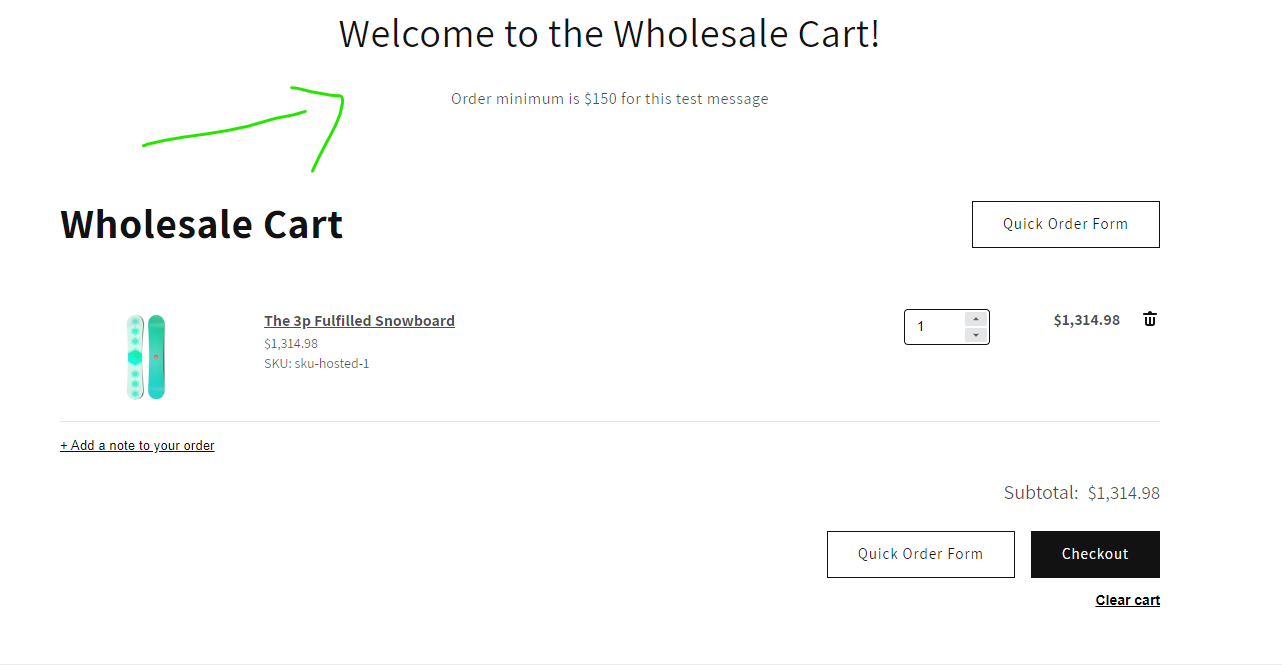Click the Welcome to the Wholesale Cart title
1282x665 pixels.
pyautogui.click(x=609, y=34)
